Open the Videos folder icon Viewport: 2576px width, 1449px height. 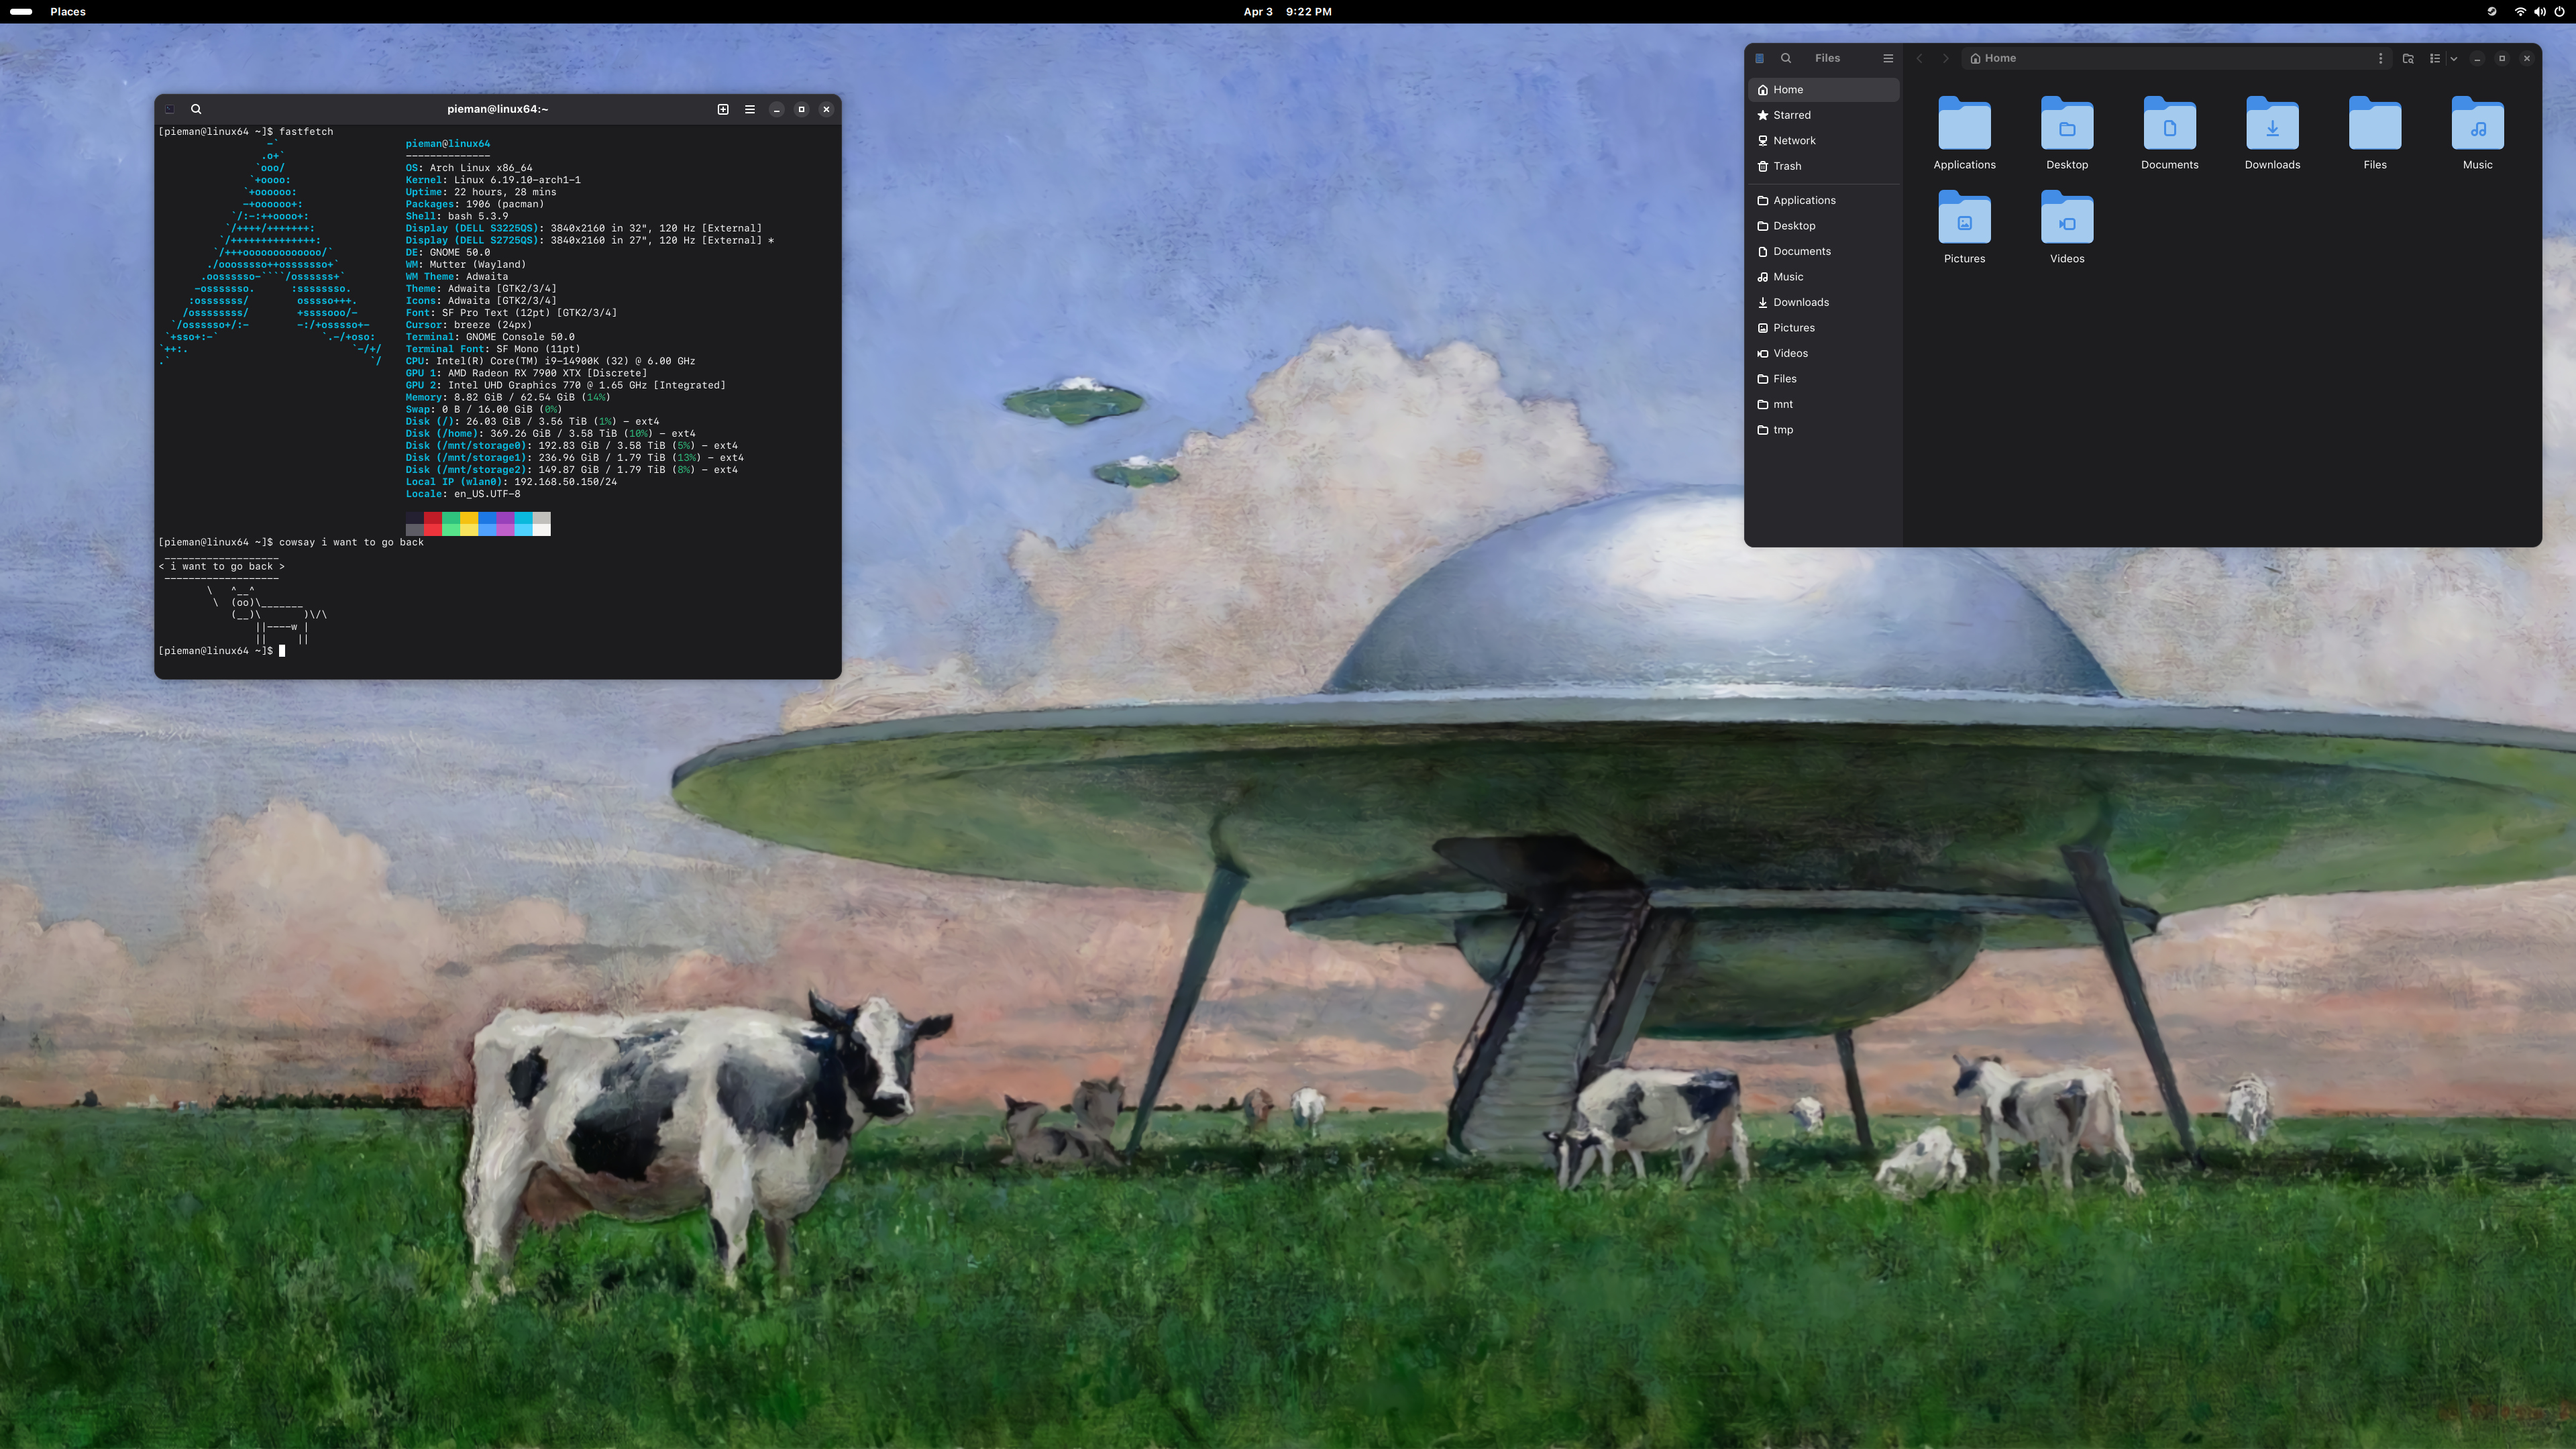(2067, 219)
